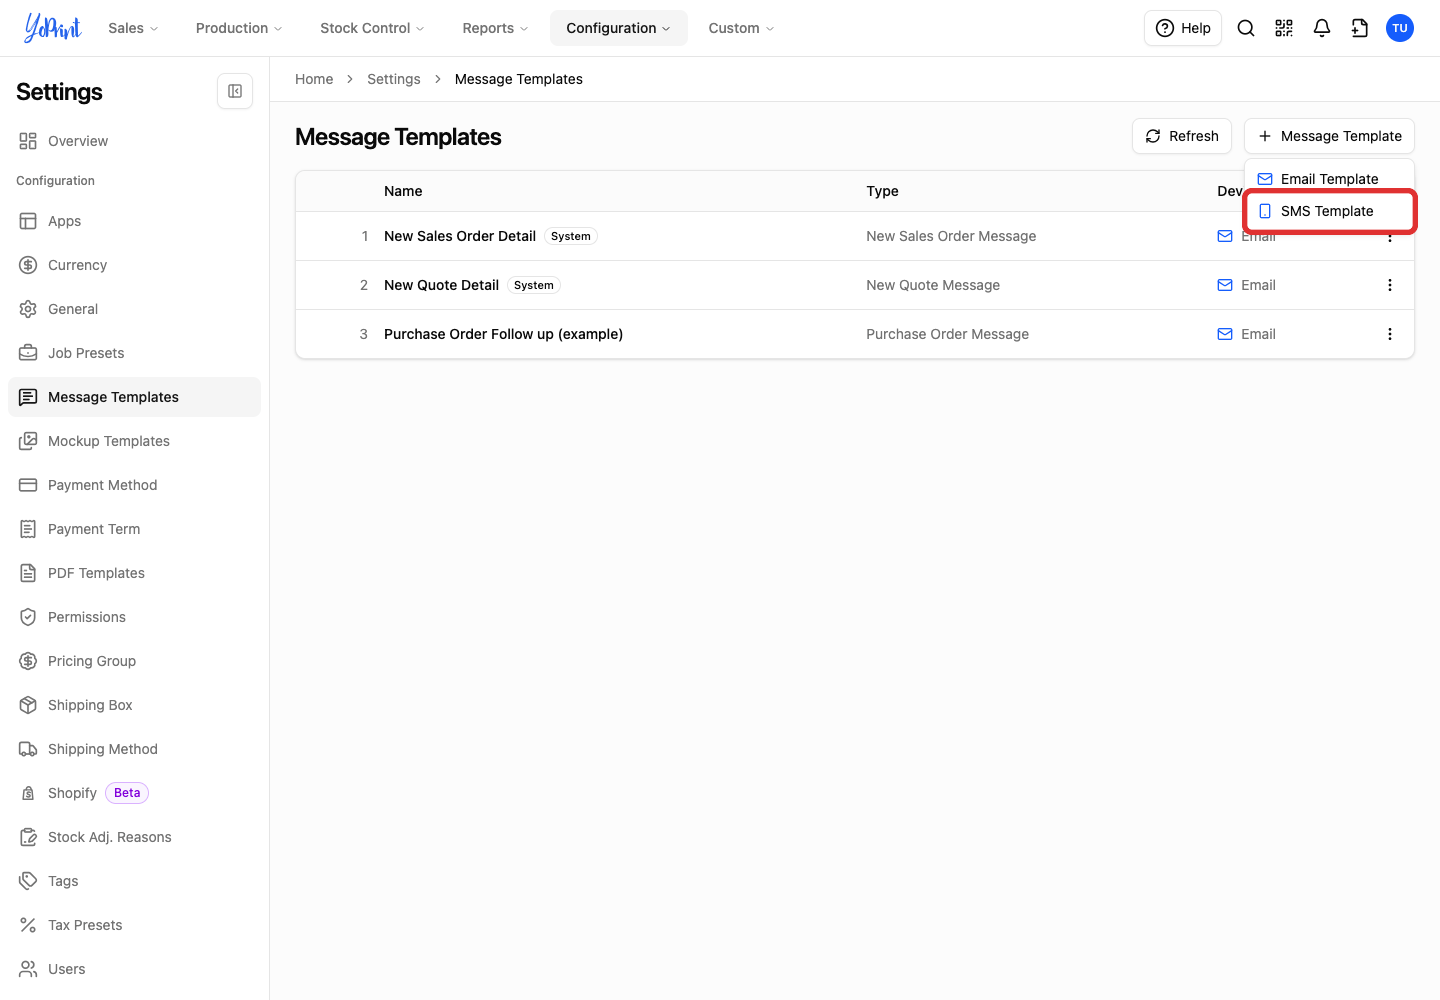Click the Shipping Box cube icon
The width and height of the screenshot is (1440, 1000).
(28, 705)
